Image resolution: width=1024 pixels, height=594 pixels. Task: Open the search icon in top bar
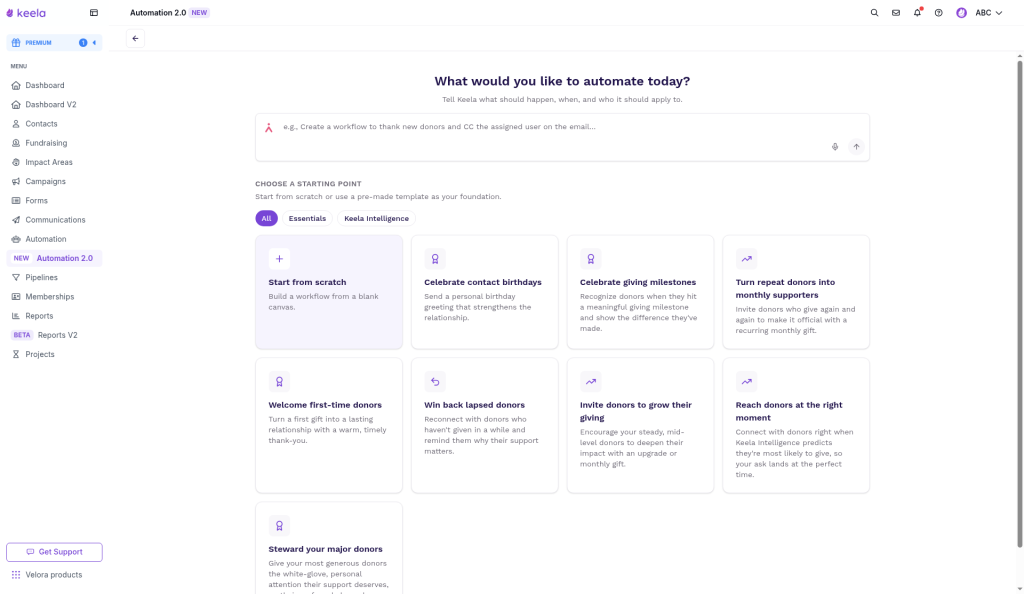click(874, 12)
